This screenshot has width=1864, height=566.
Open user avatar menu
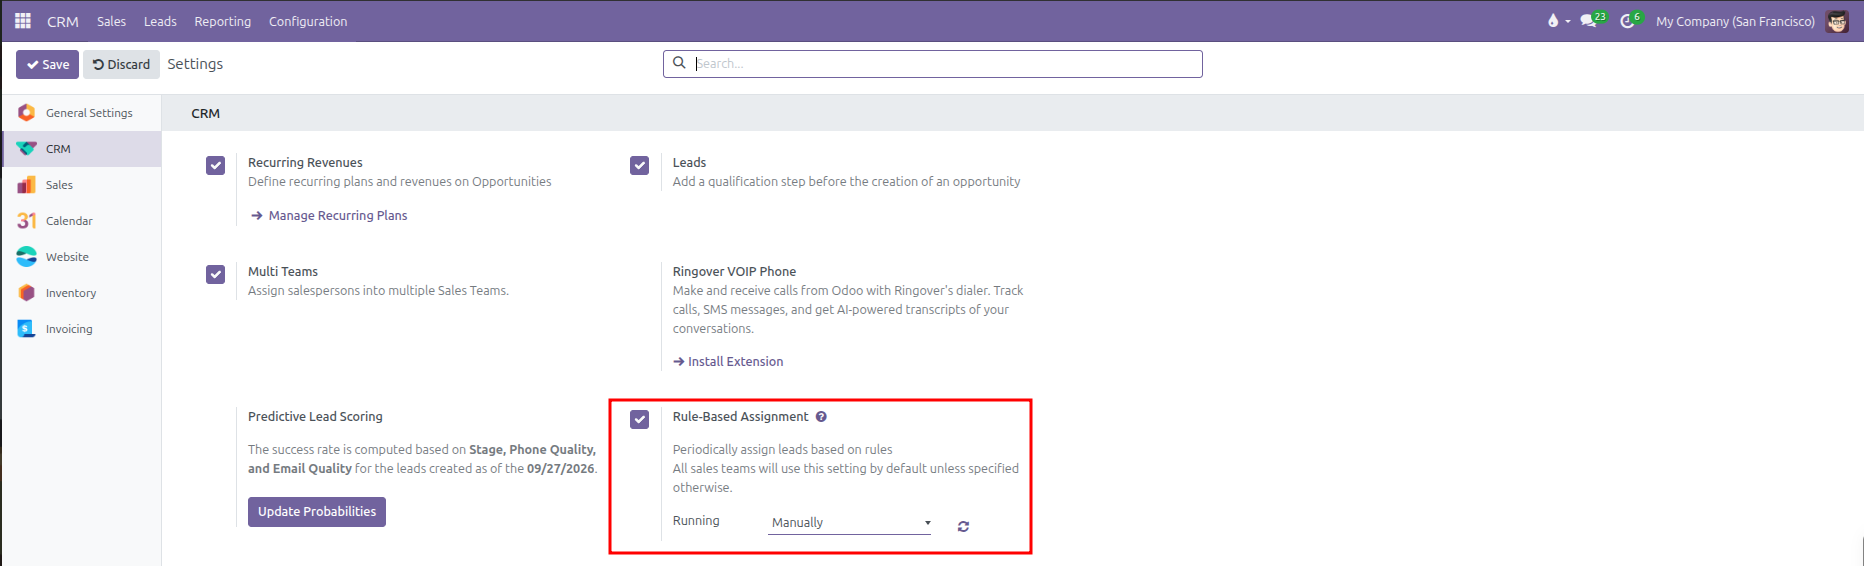coord(1837,21)
